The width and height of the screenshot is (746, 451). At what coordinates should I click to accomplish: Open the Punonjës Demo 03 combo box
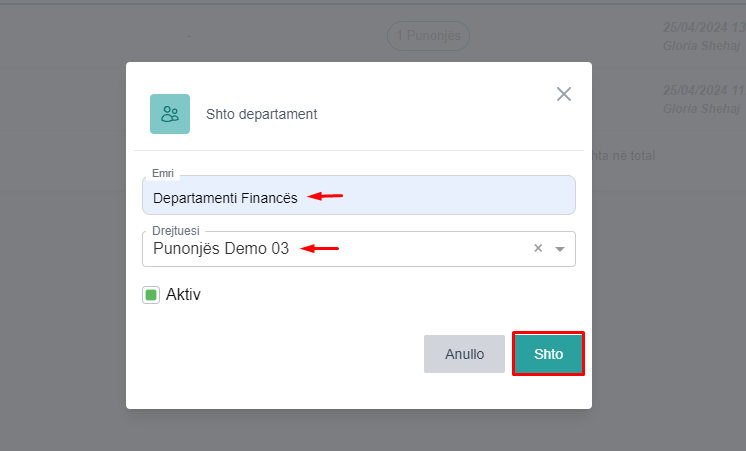(x=330, y=249)
